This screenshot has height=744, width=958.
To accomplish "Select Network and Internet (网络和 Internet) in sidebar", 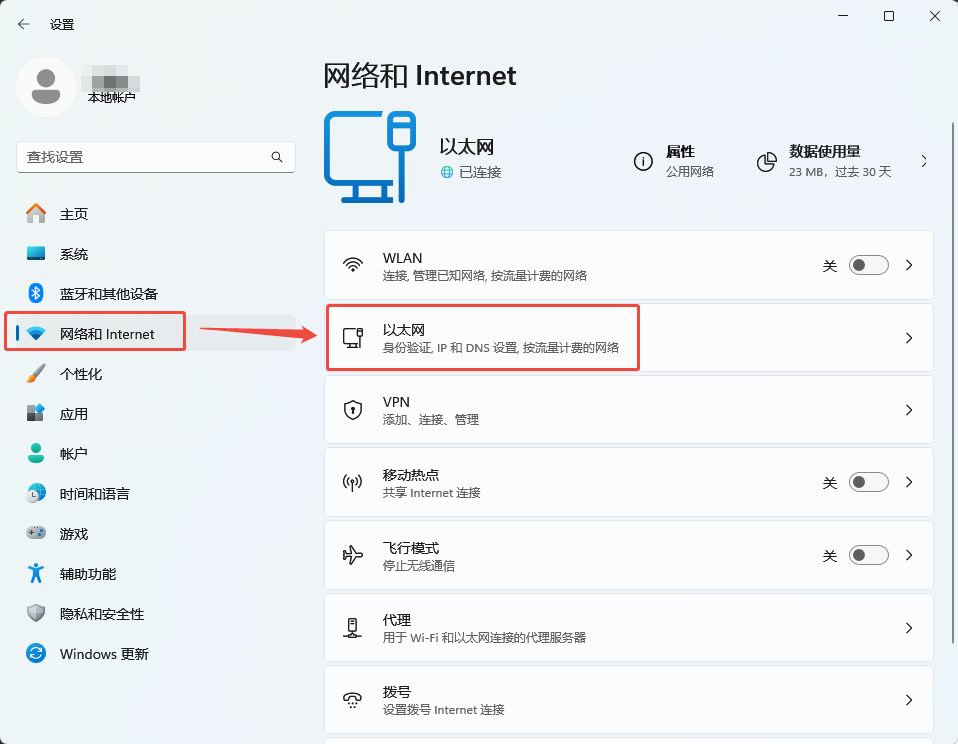I will click(x=156, y=333).
